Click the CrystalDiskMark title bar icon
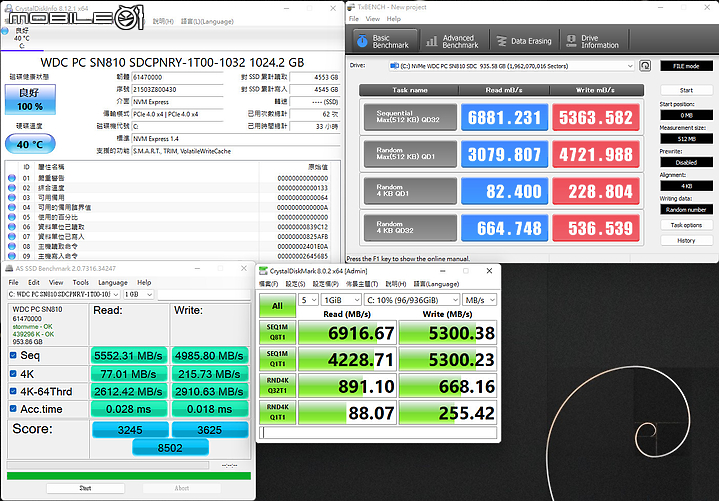 coord(263,271)
